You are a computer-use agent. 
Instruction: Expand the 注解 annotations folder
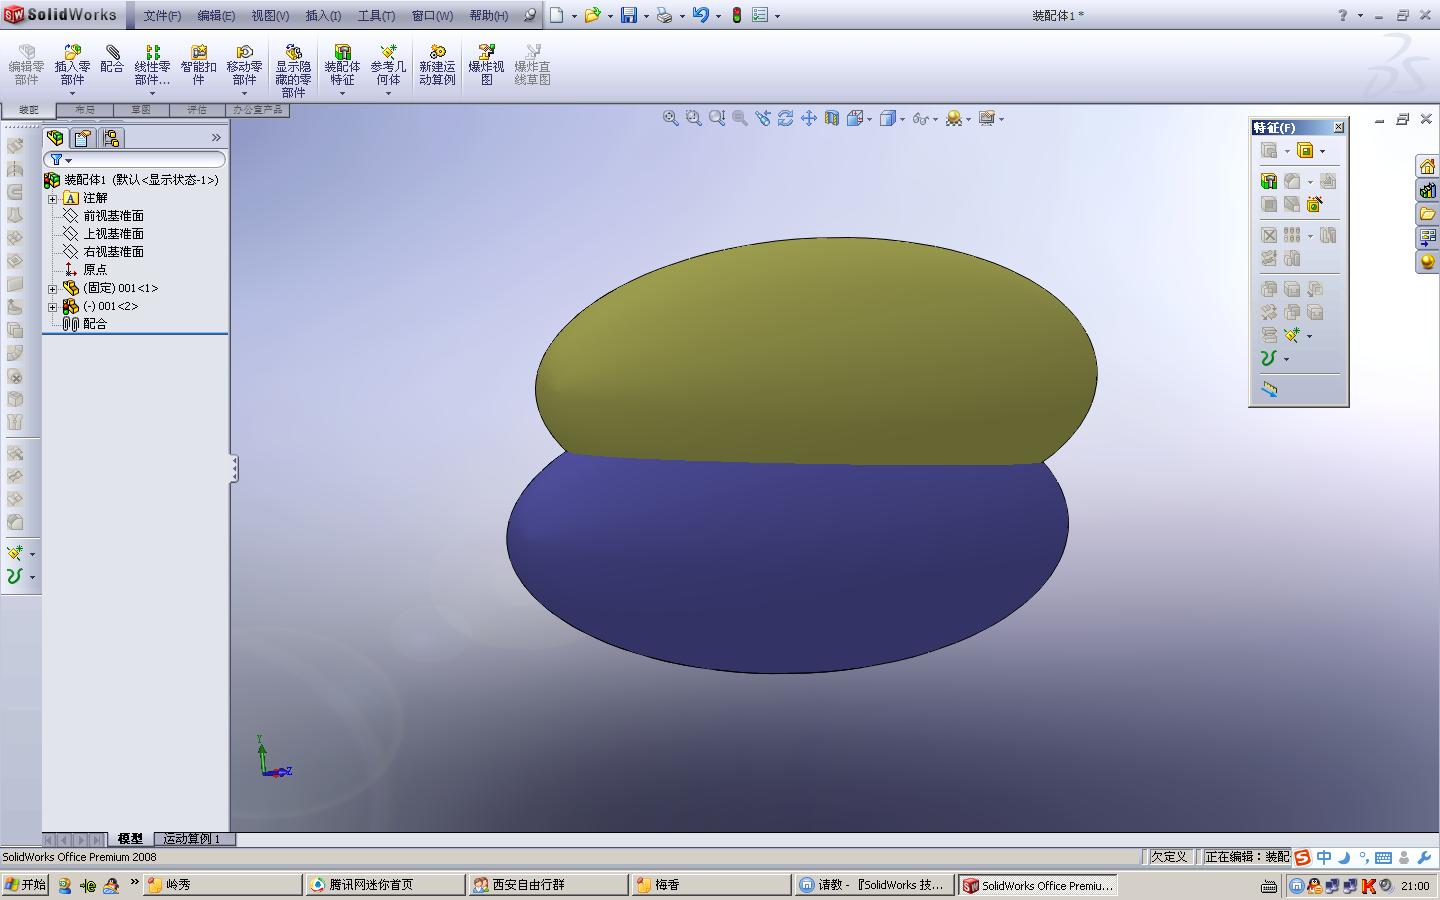pyautogui.click(x=53, y=198)
